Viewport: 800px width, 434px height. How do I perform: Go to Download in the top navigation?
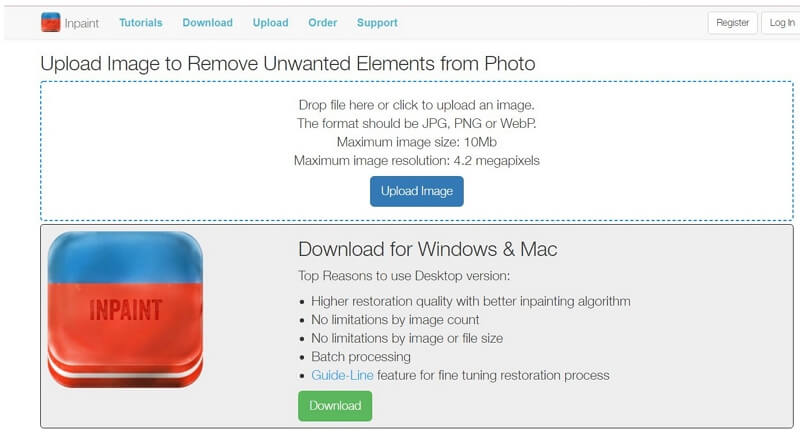pos(208,22)
